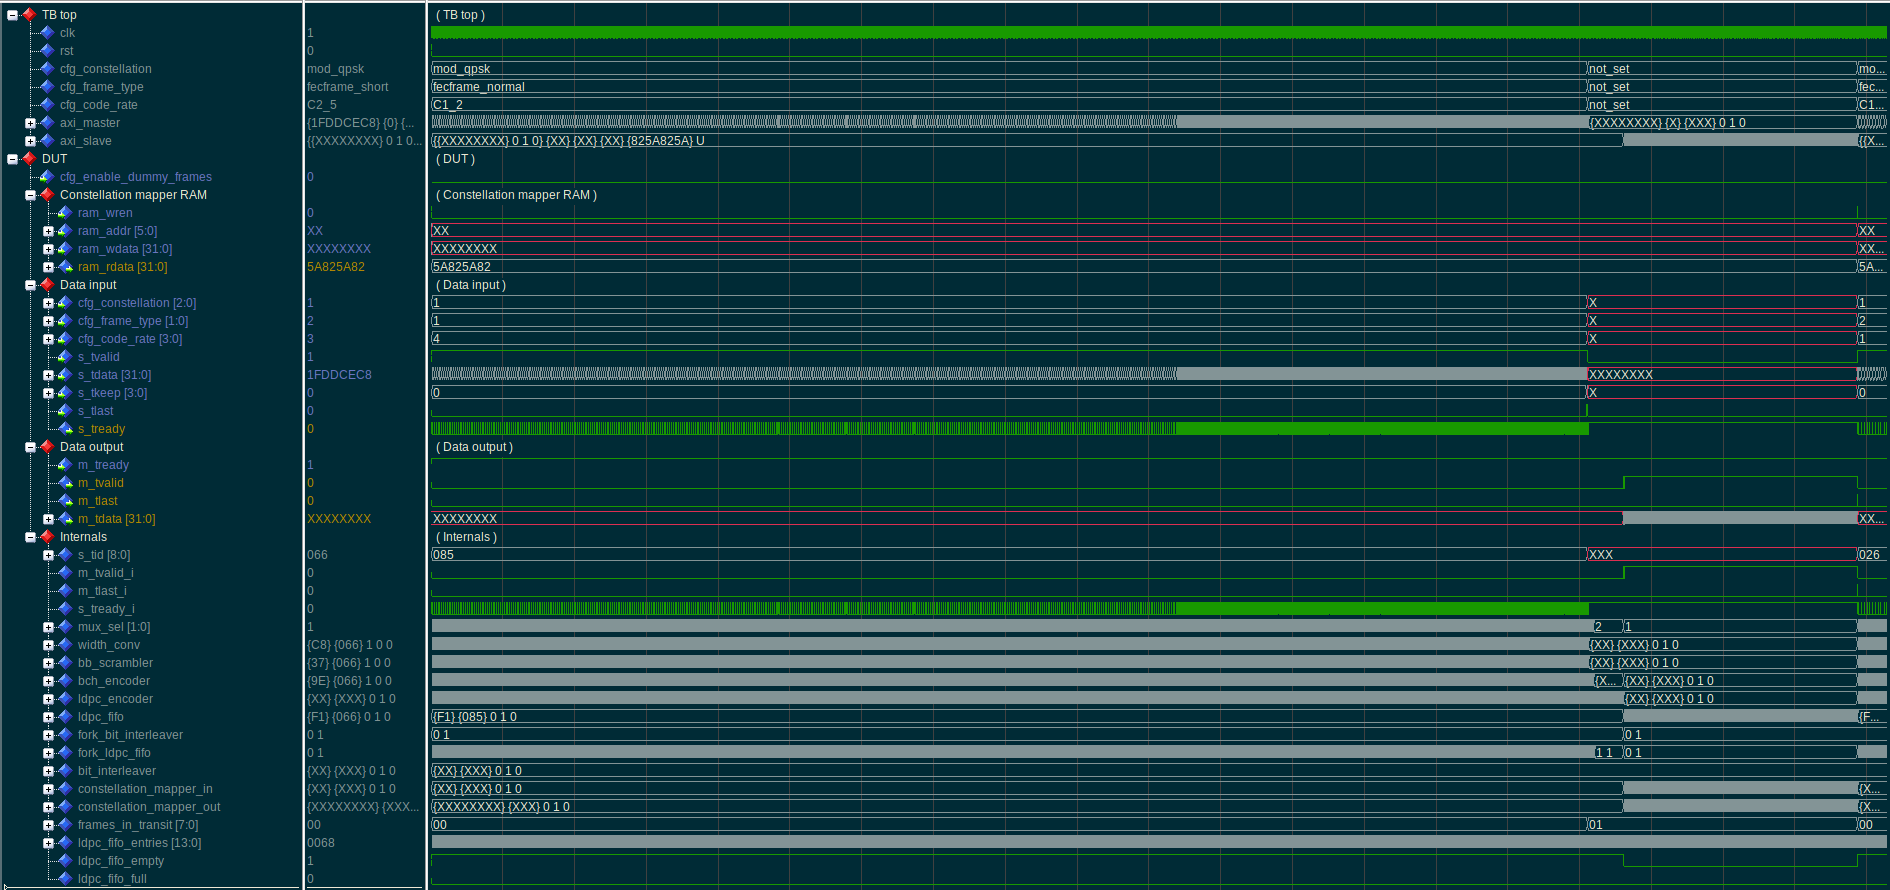Collapse the TB top group
Image resolution: width=1890 pixels, height=890 pixels.
(x=12, y=15)
